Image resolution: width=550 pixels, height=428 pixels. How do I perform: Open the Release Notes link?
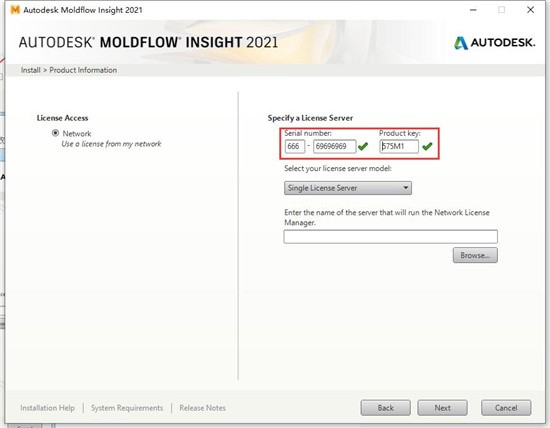point(202,408)
